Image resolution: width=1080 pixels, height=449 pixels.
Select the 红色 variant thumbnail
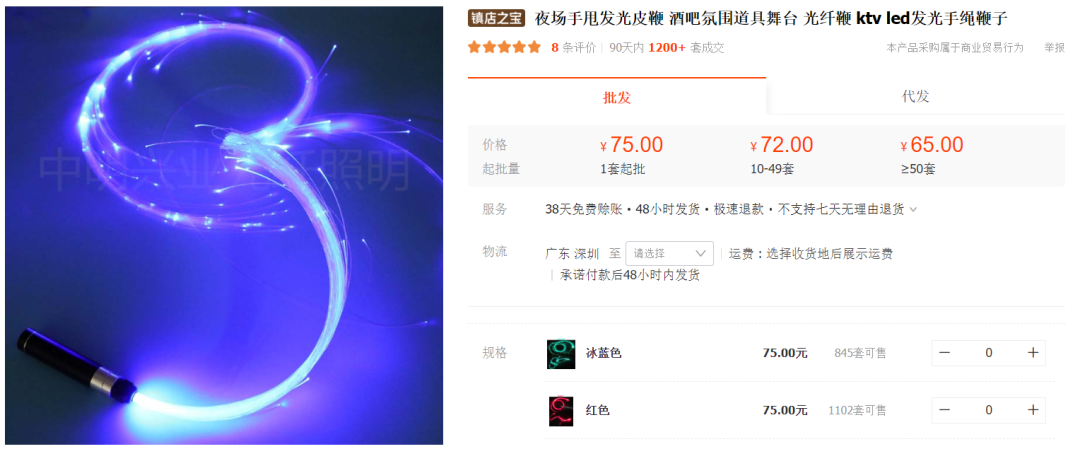tap(561, 410)
